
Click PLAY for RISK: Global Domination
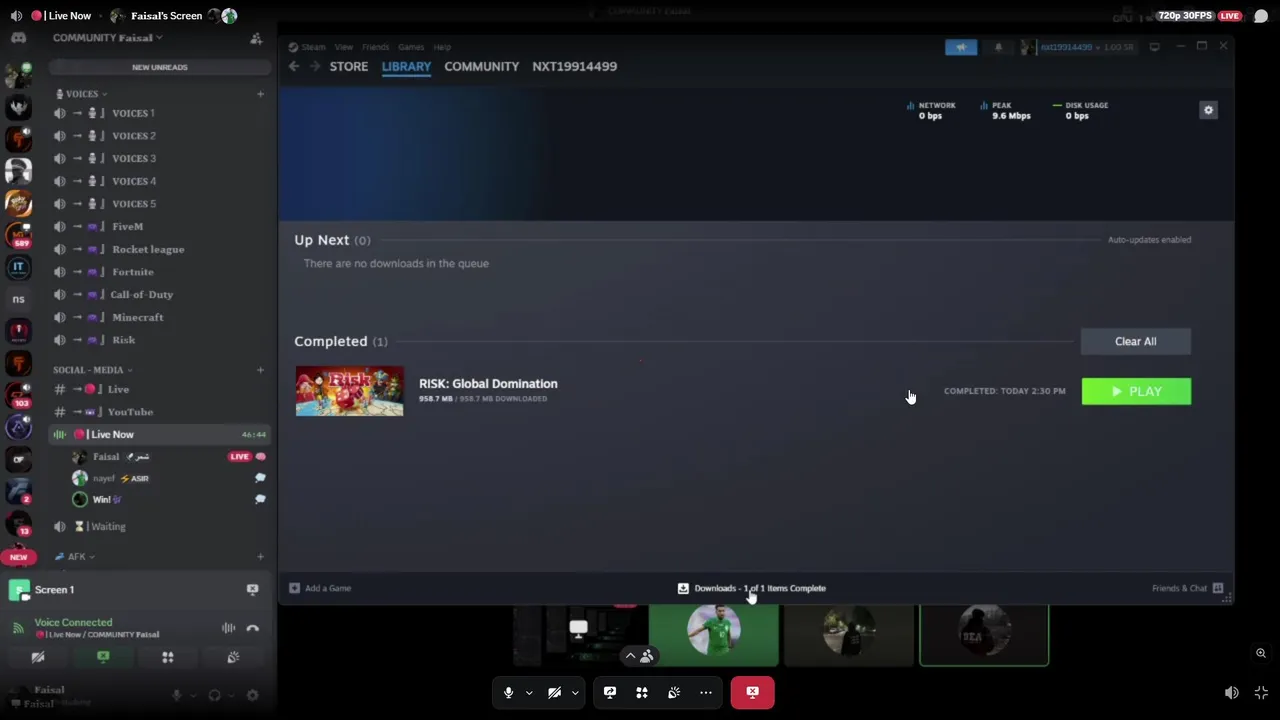click(x=1136, y=392)
